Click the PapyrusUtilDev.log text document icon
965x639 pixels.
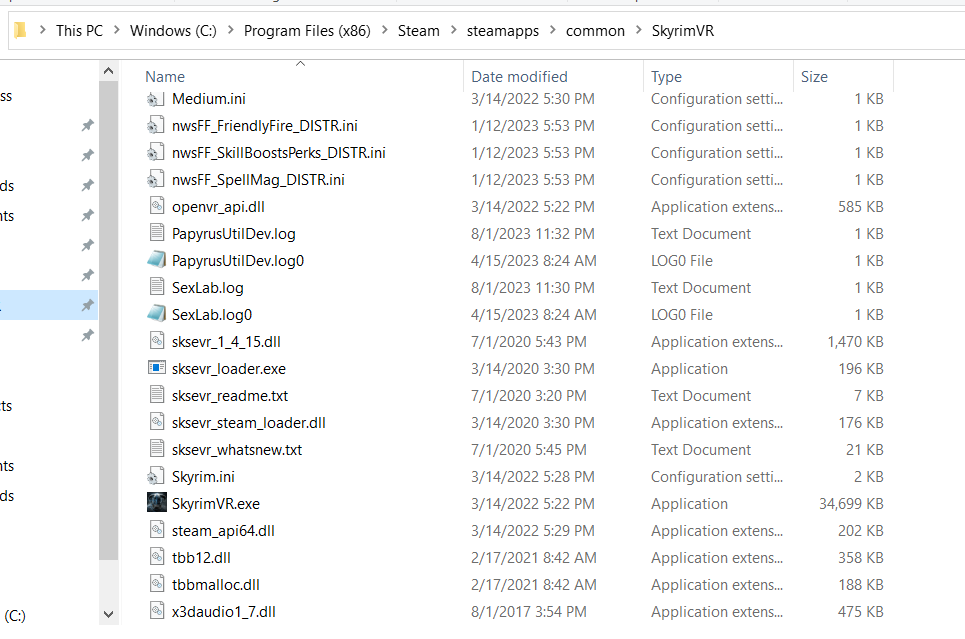156,233
